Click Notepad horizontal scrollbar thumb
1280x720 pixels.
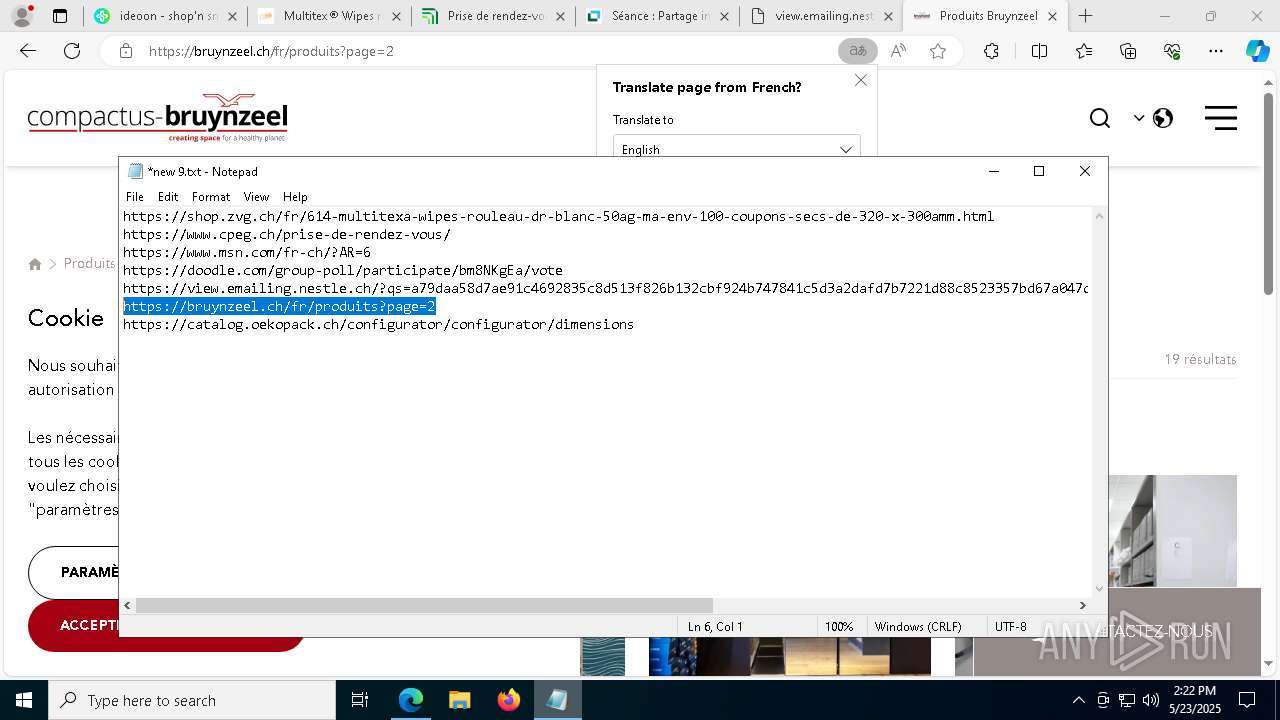tap(424, 605)
